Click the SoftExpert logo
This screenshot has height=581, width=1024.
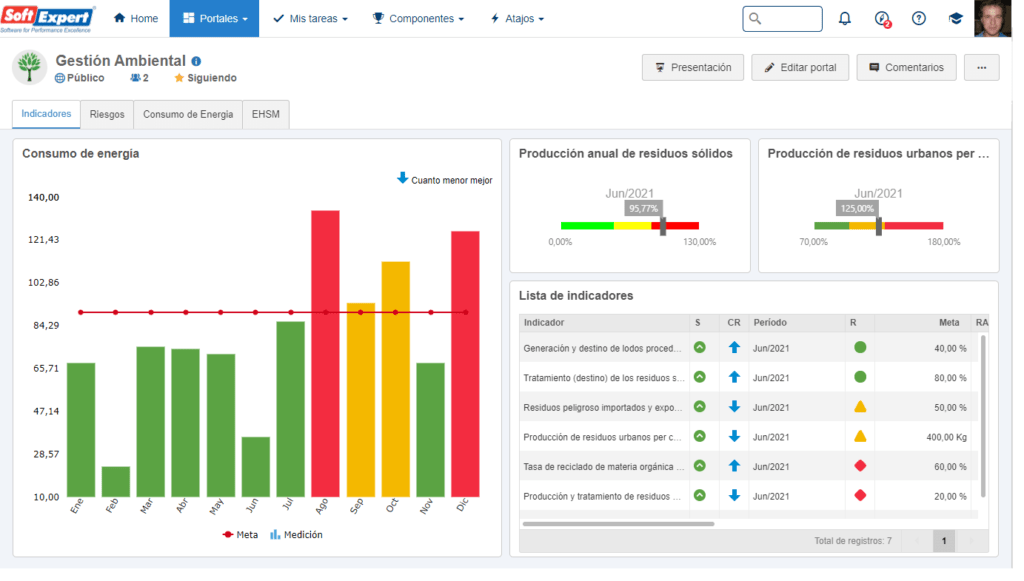[x=48, y=18]
